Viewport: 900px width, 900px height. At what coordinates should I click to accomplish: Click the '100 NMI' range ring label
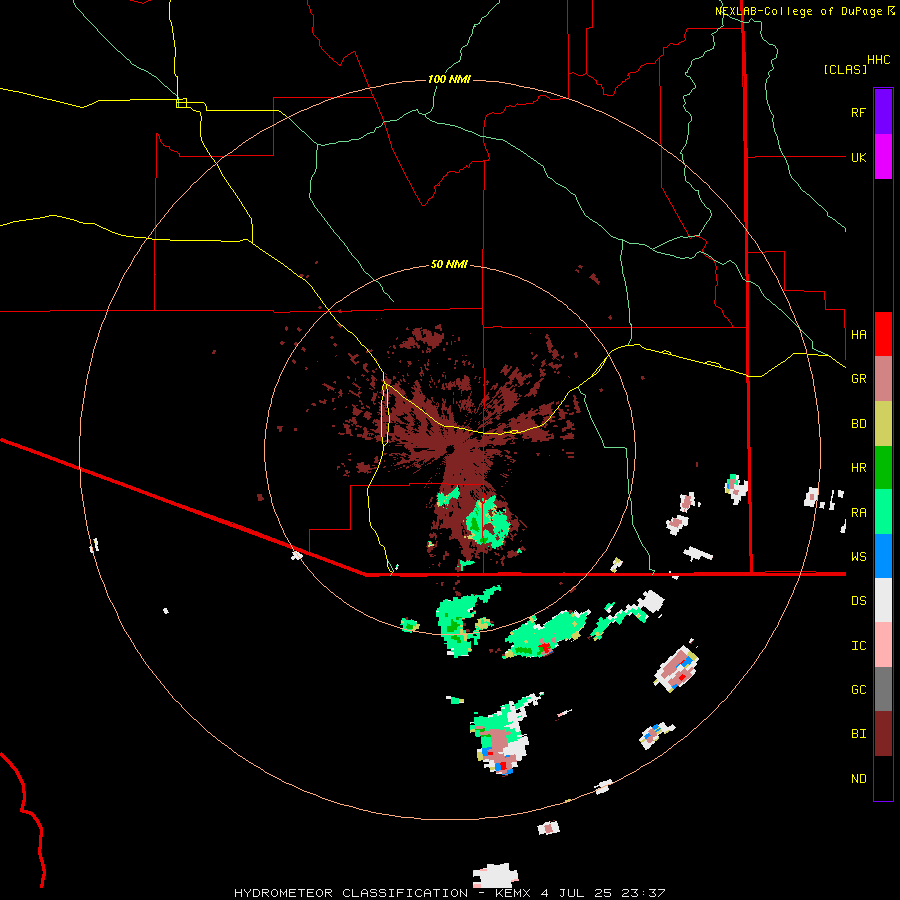[x=449, y=79]
